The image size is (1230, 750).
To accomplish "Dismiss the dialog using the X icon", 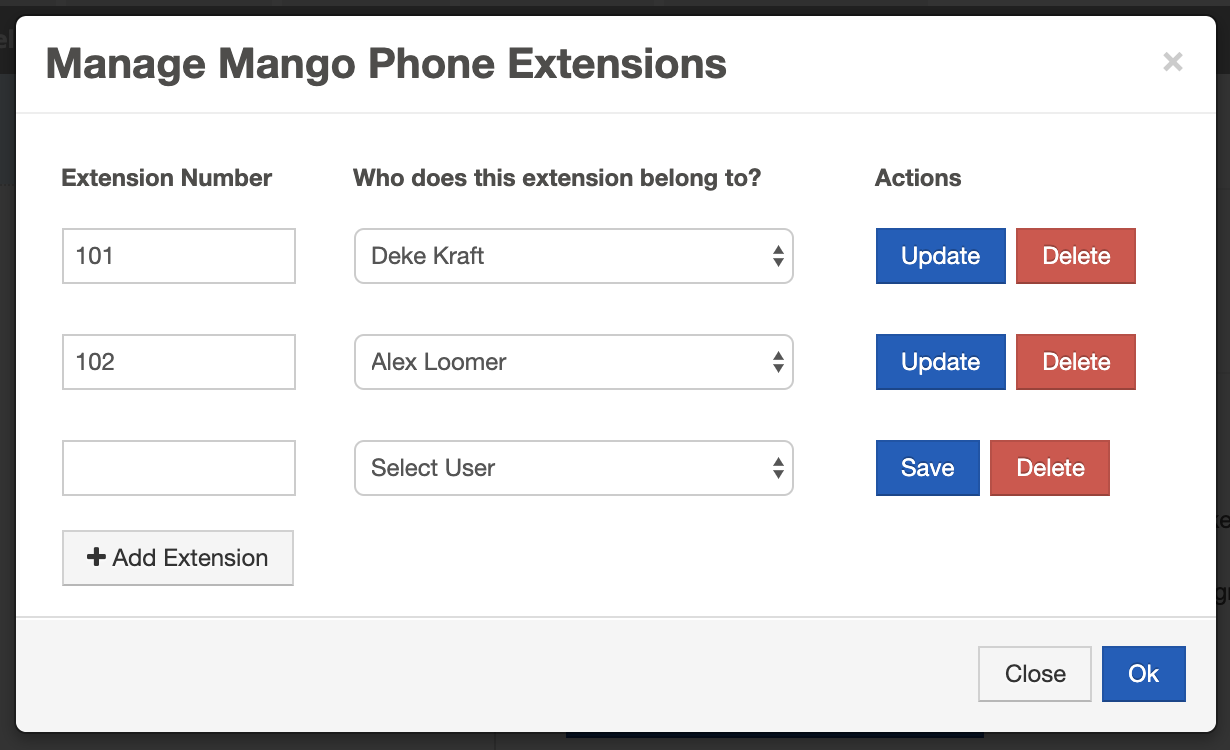I will [1172, 62].
